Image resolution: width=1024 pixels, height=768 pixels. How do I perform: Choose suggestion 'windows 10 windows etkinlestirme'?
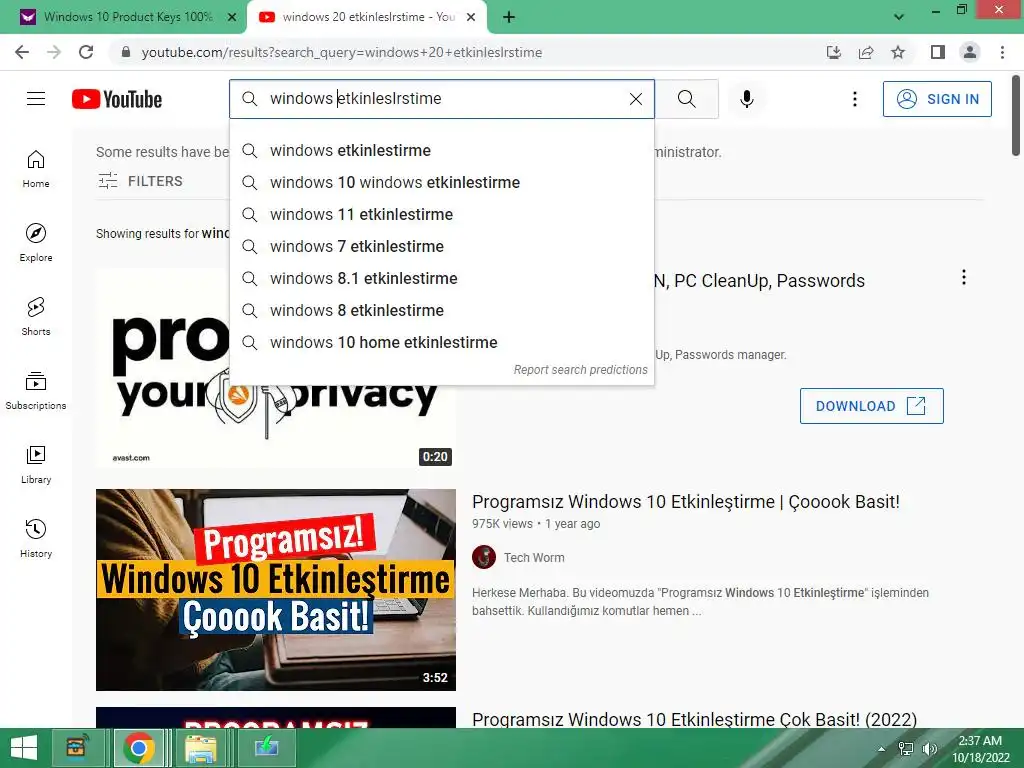pos(441,183)
